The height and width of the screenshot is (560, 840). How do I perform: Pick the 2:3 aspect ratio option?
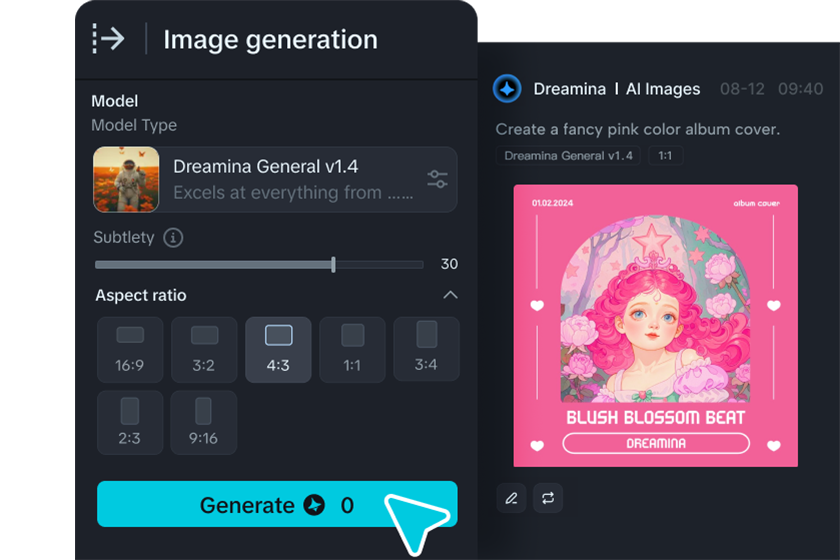point(130,423)
